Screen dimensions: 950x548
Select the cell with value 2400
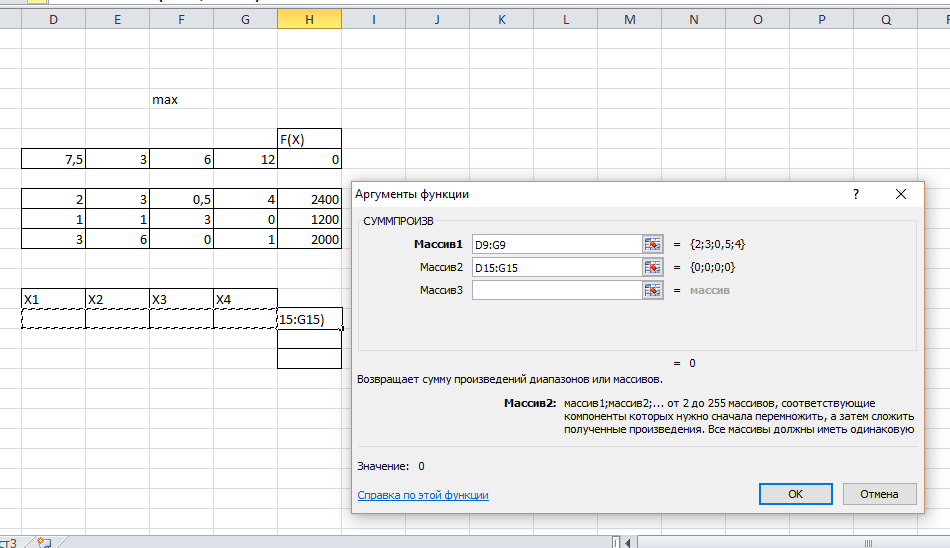coord(310,199)
